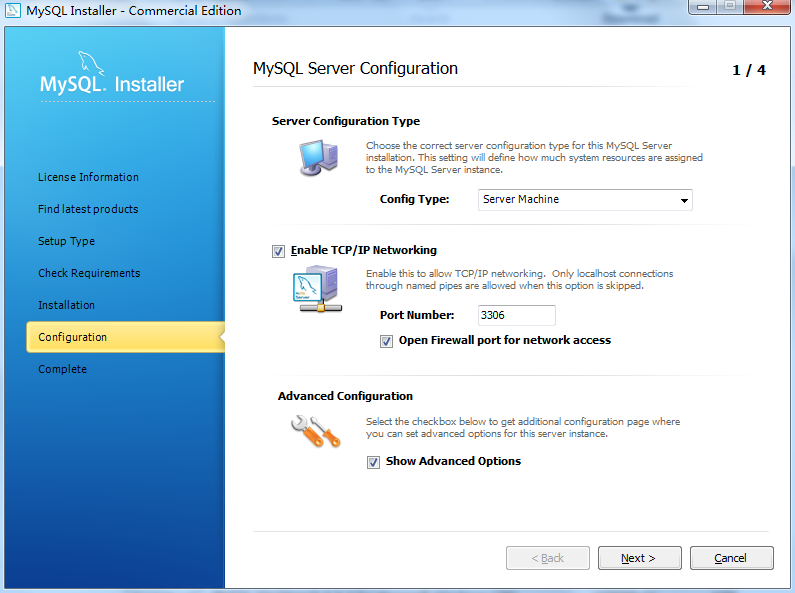Select Find latest products step
This screenshot has width=795, height=593.
point(88,209)
